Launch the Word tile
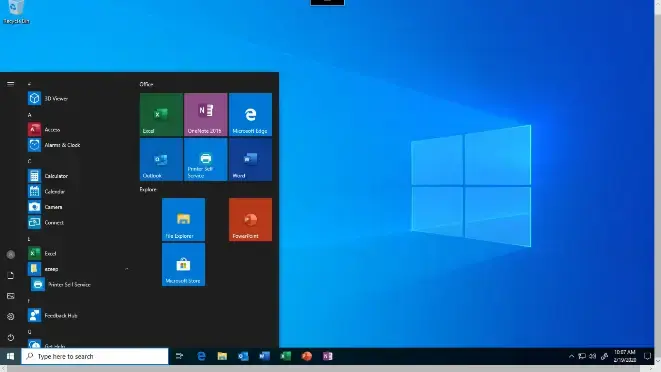 250,159
